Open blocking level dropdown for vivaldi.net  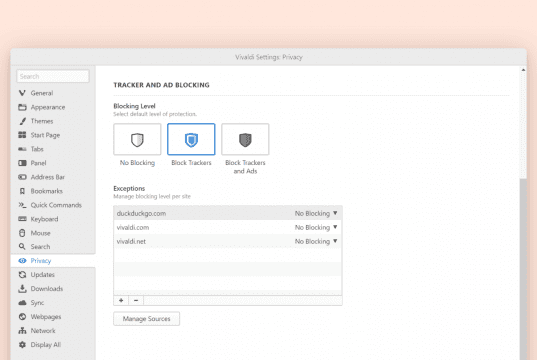(x=316, y=241)
